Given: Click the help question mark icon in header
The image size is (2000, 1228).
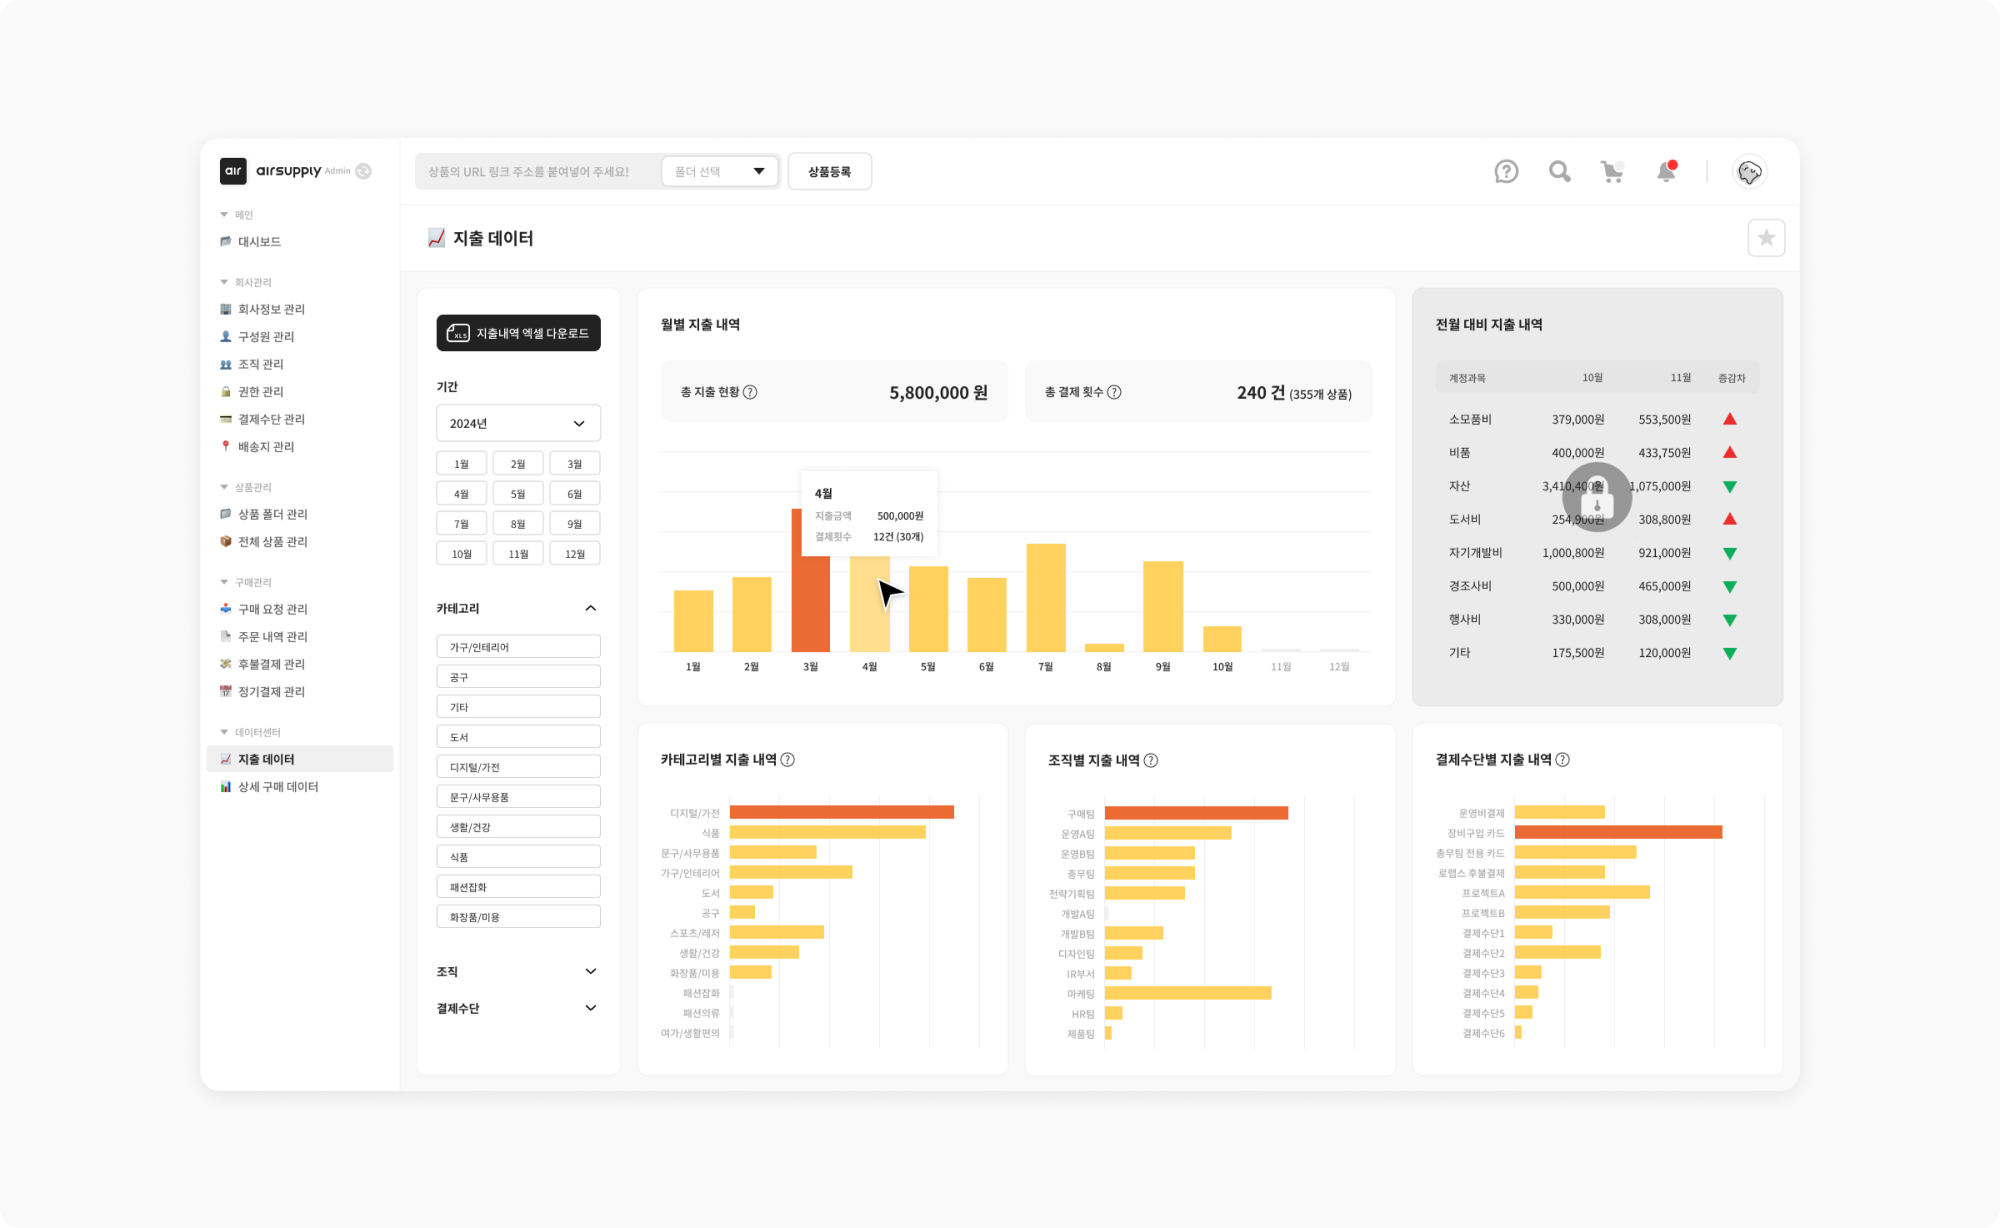Looking at the screenshot, I should coord(1506,172).
